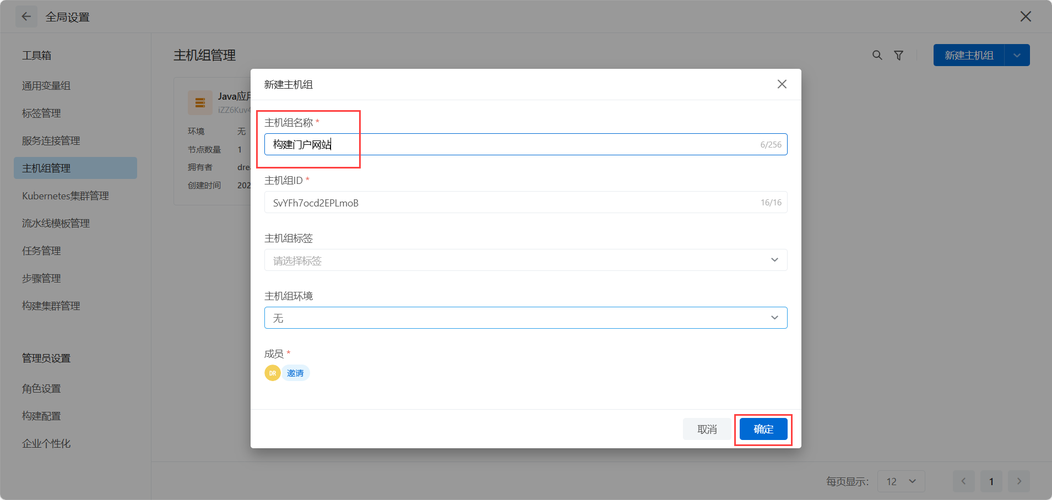Close the 新建主机组 dialog
The image size is (1052, 500).
[x=782, y=85]
